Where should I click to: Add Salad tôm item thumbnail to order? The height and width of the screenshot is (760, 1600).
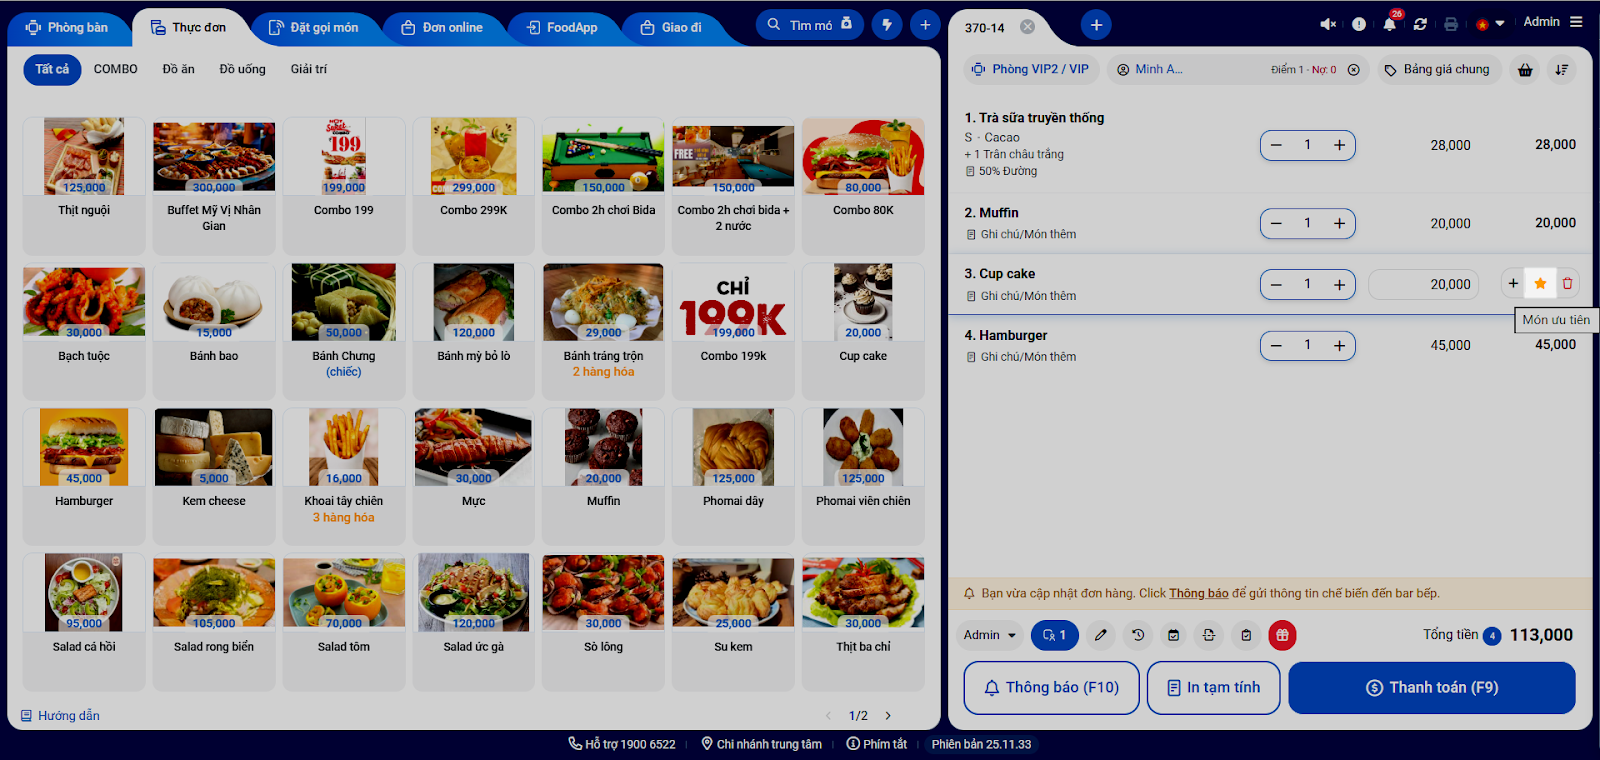point(344,593)
